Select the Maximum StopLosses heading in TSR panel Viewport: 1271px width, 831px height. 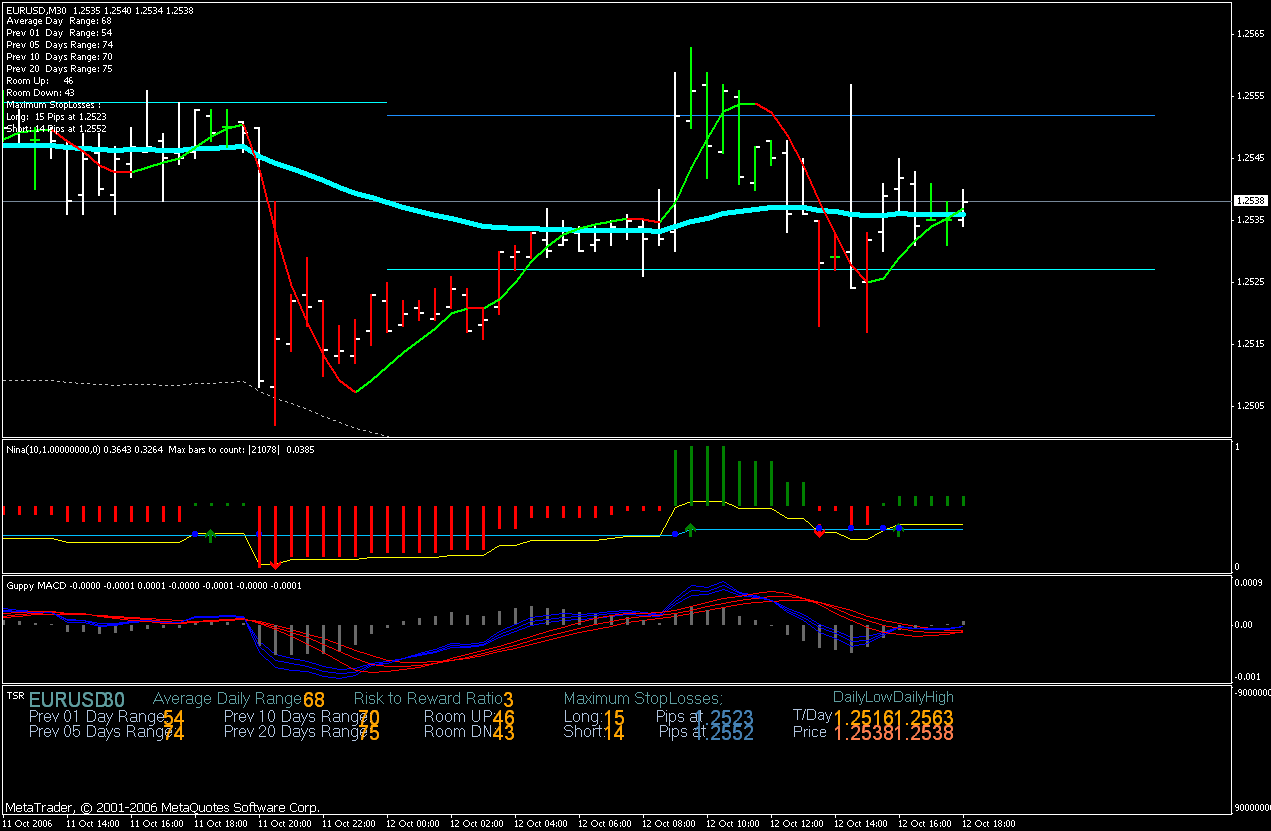point(643,698)
